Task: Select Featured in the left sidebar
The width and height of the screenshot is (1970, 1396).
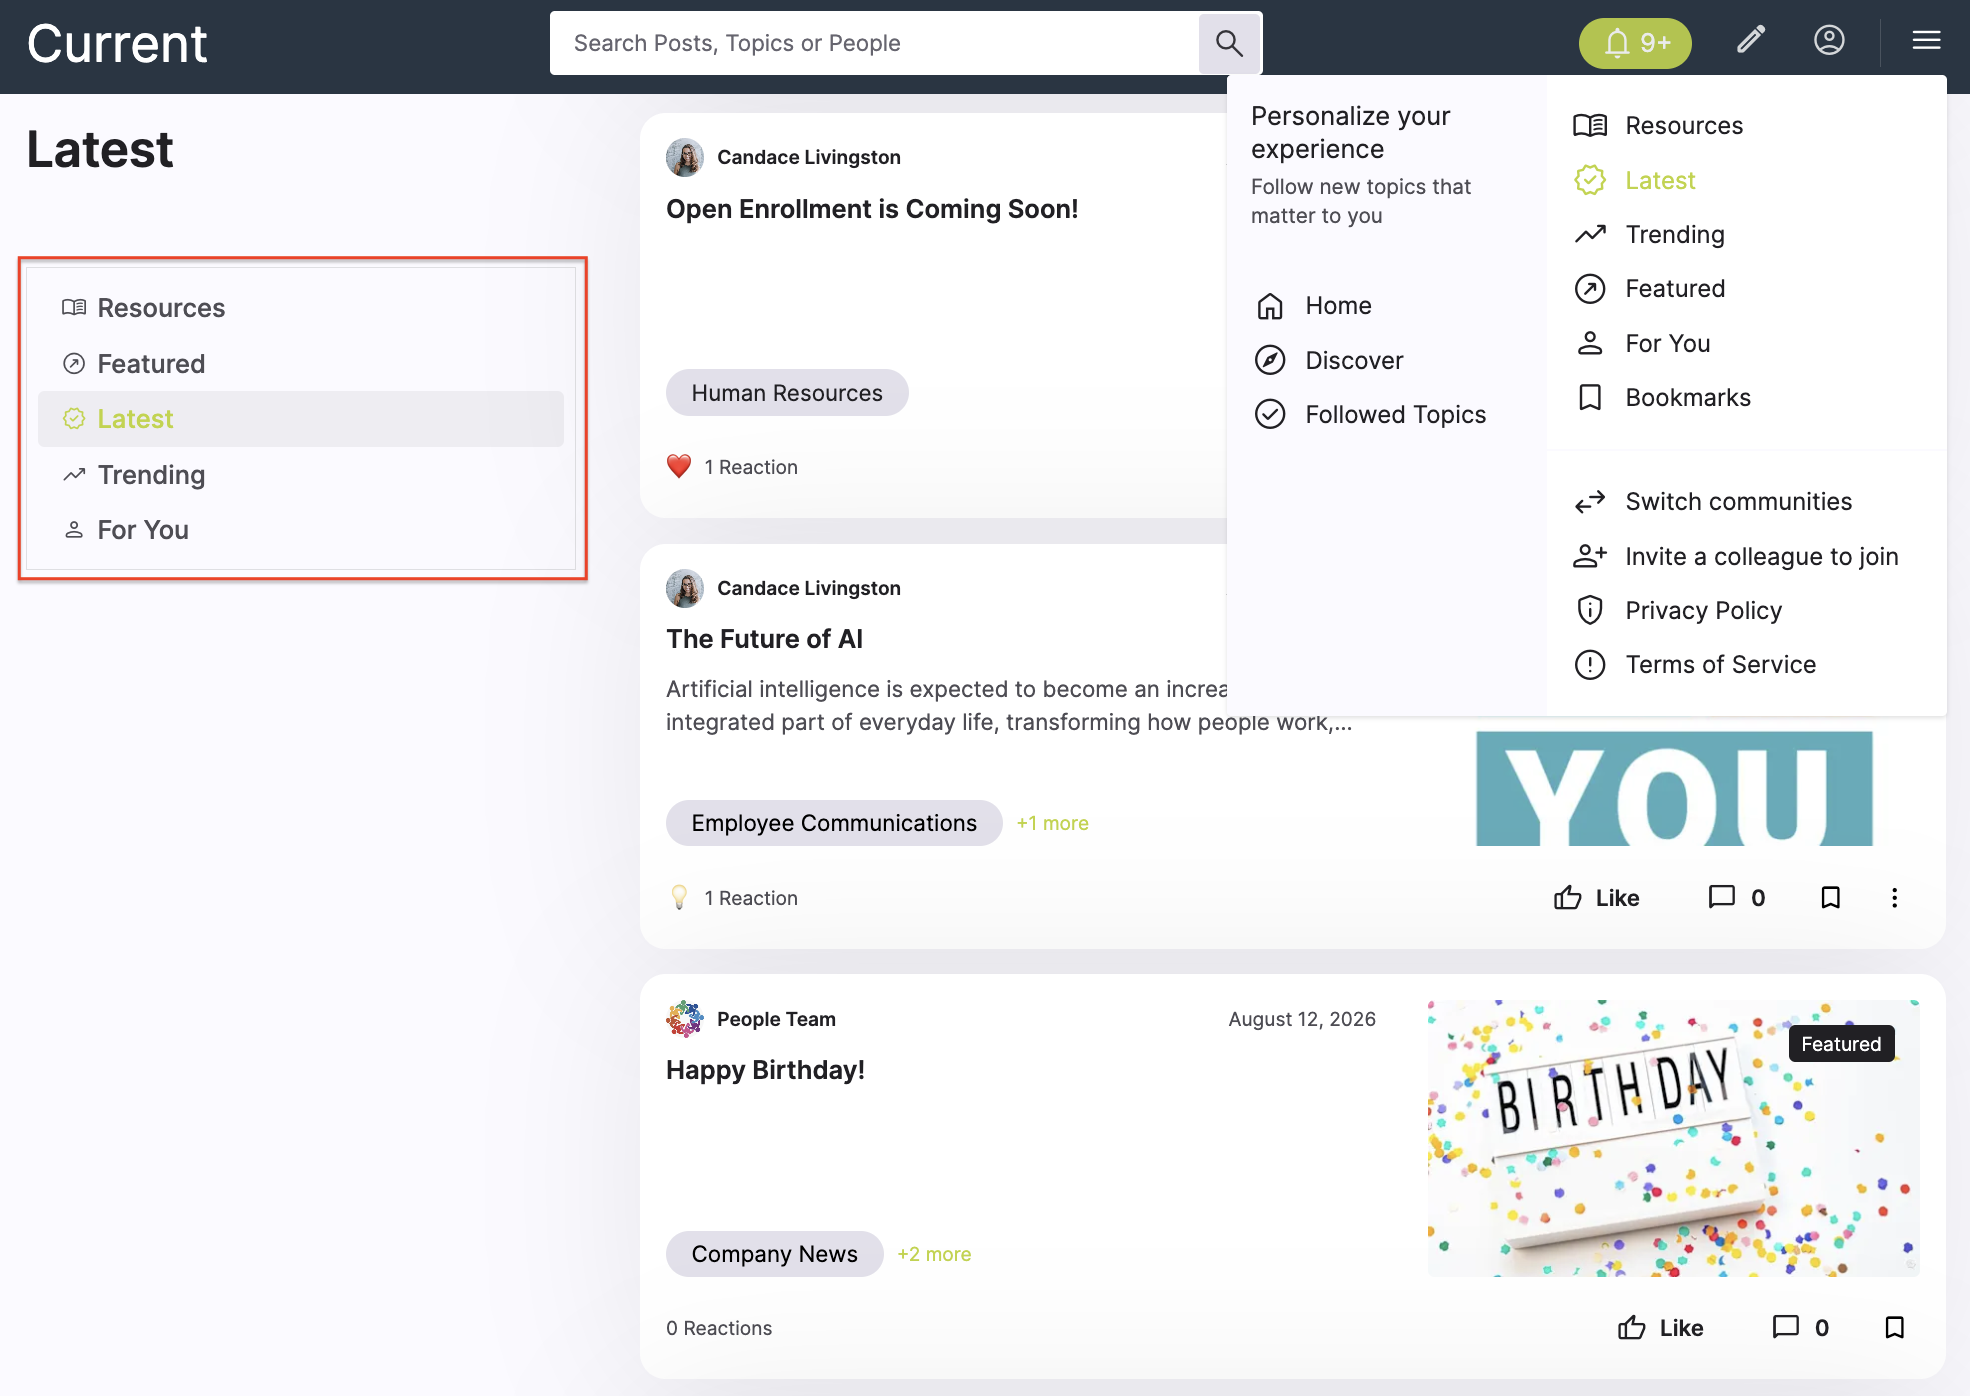Action: tap(300, 364)
